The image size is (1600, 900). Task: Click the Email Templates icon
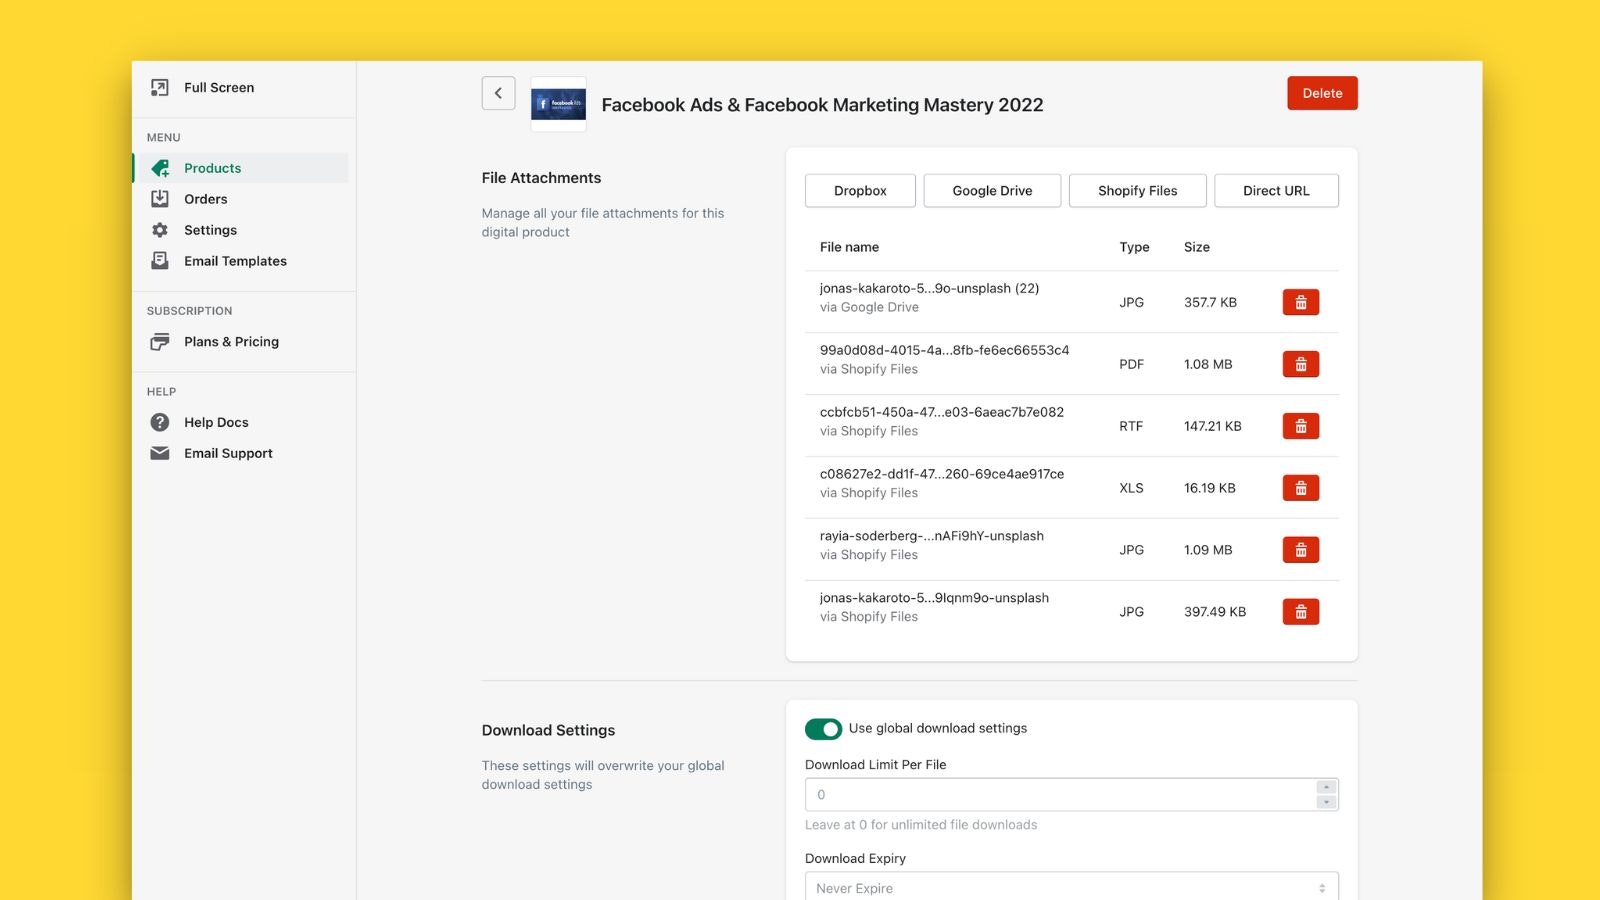click(160, 261)
